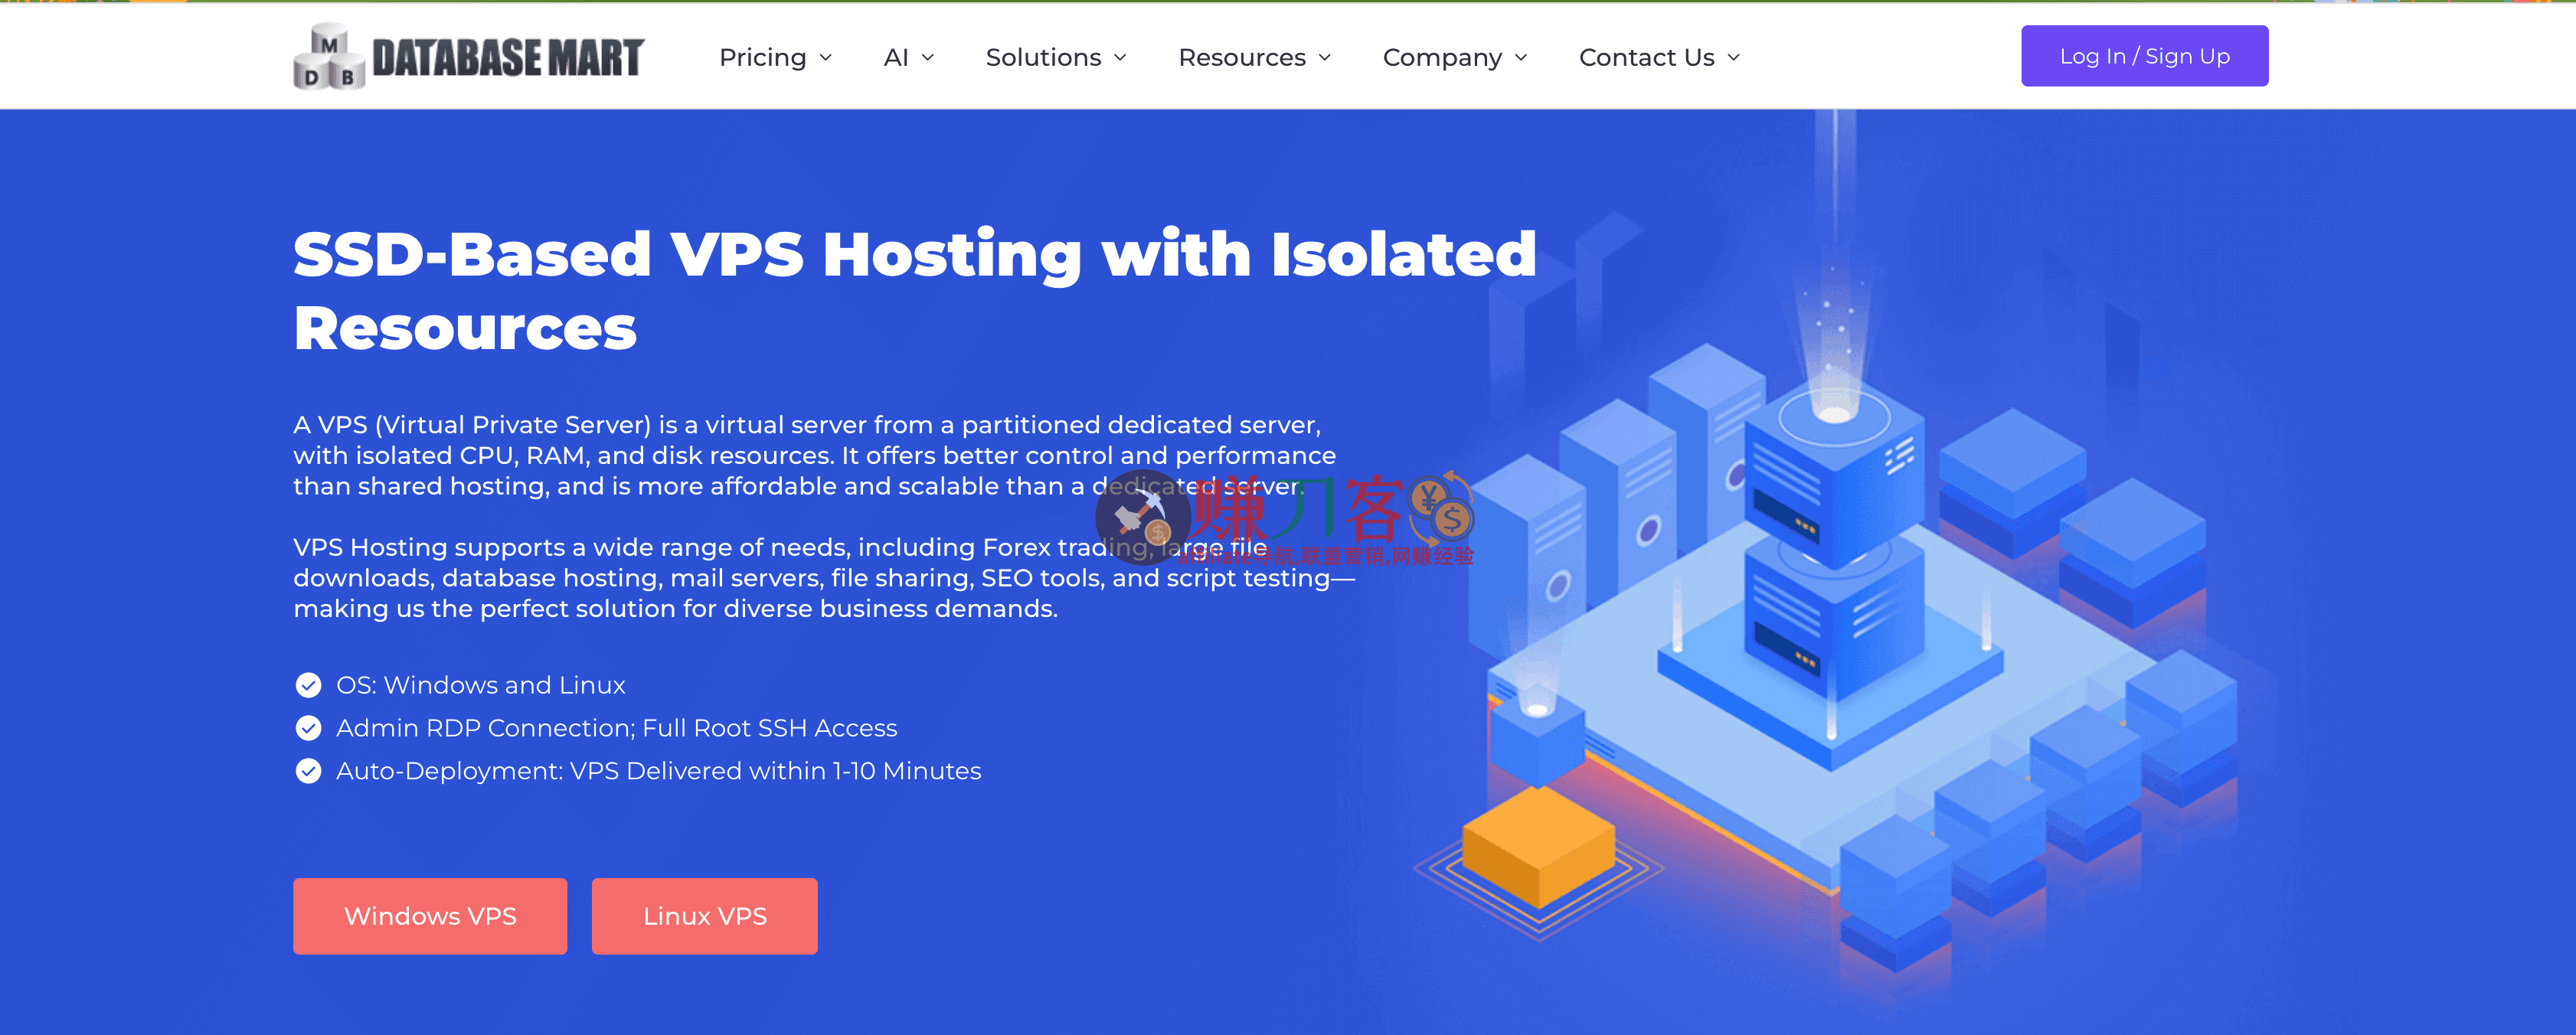Open the Contact Us menu

tap(1646, 58)
